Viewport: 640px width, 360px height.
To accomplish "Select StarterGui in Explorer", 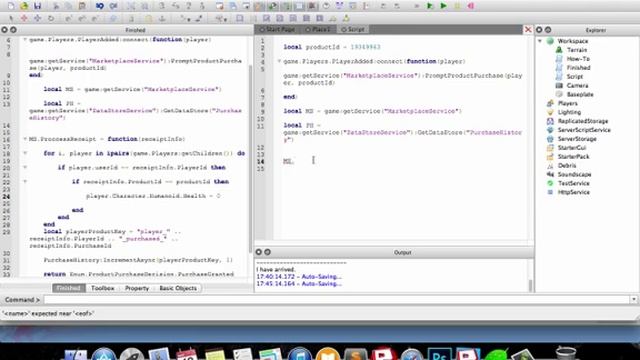I will pyautogui.click(x=572, y=148).
